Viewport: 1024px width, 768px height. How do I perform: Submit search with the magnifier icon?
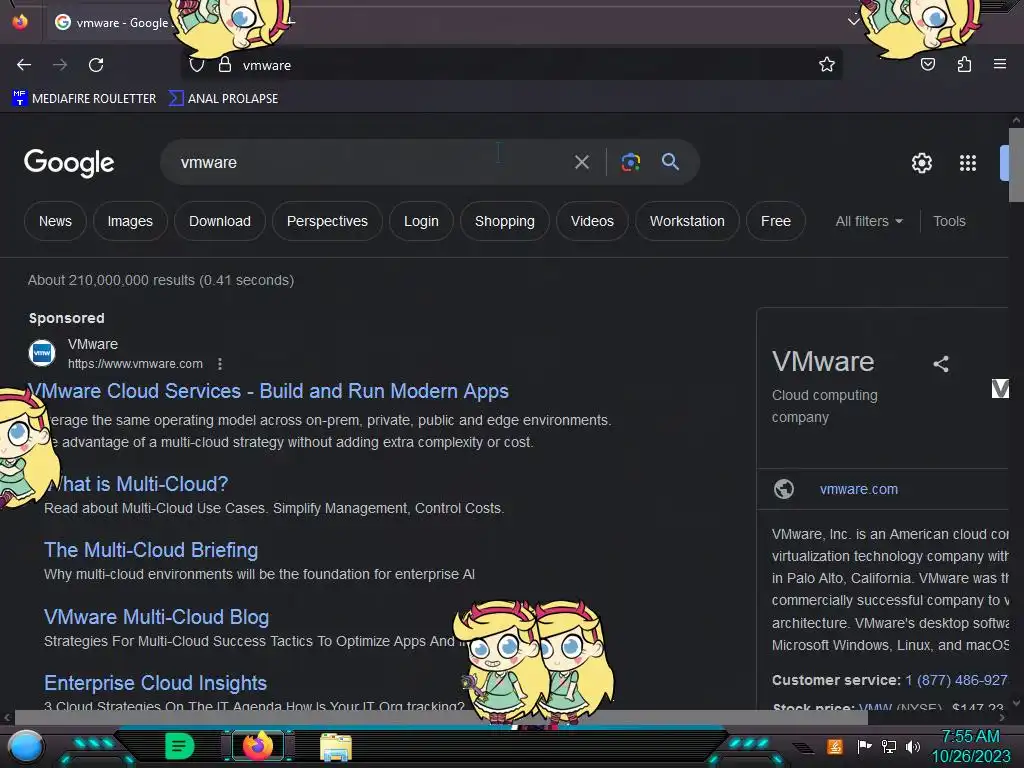(670, 162)
